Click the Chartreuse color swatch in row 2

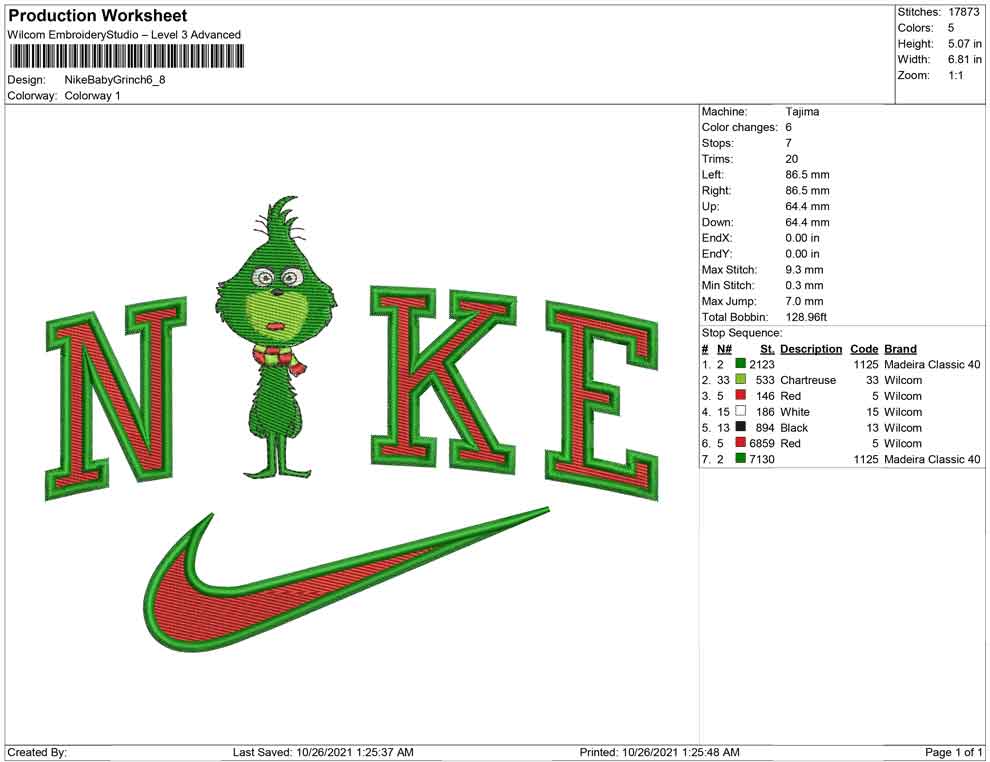point(741,379)
